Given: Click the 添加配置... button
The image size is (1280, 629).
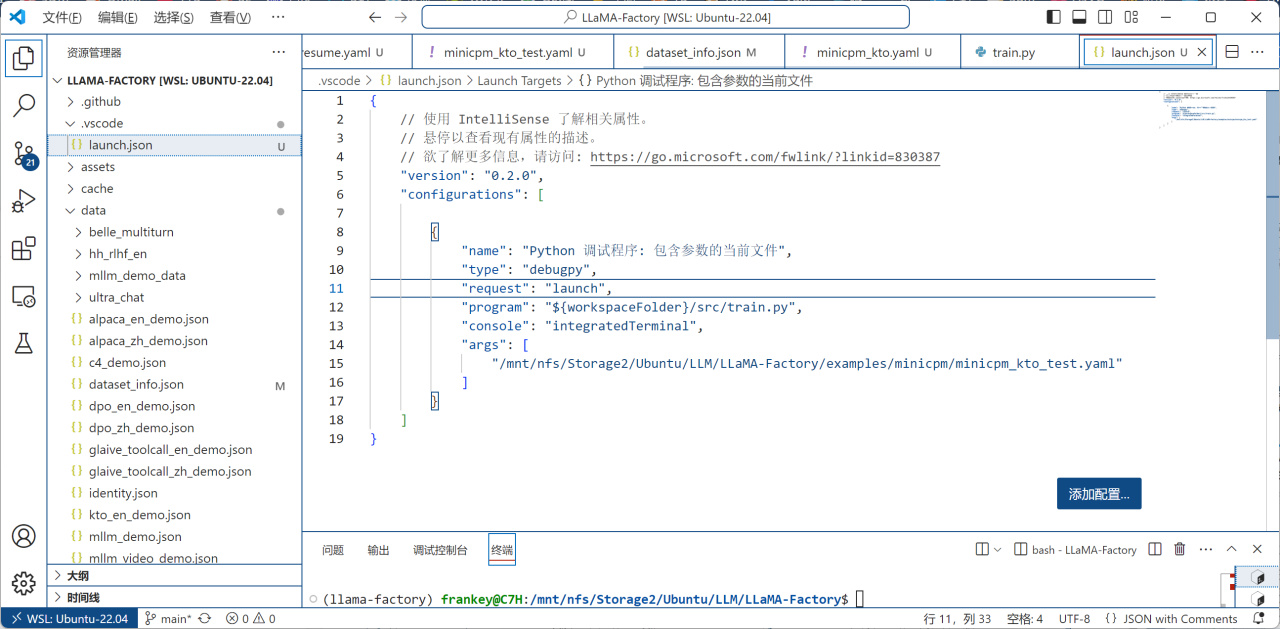Looking at the screenshot, I should tap(1098, 494).
